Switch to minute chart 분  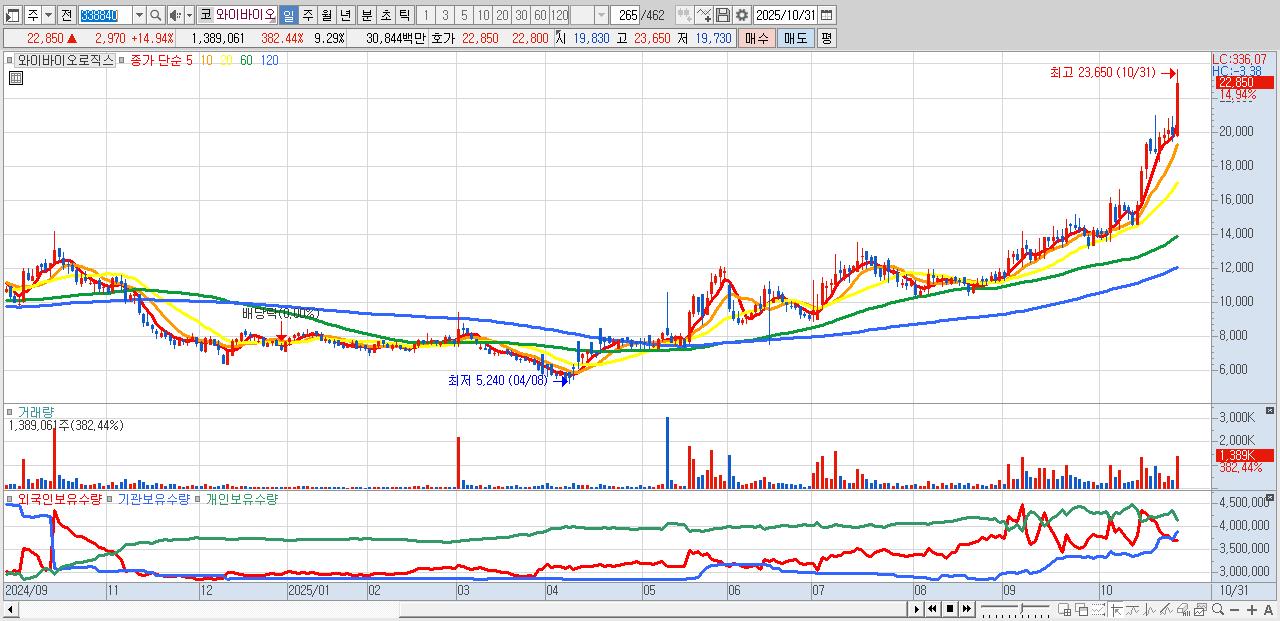(366, 15)
